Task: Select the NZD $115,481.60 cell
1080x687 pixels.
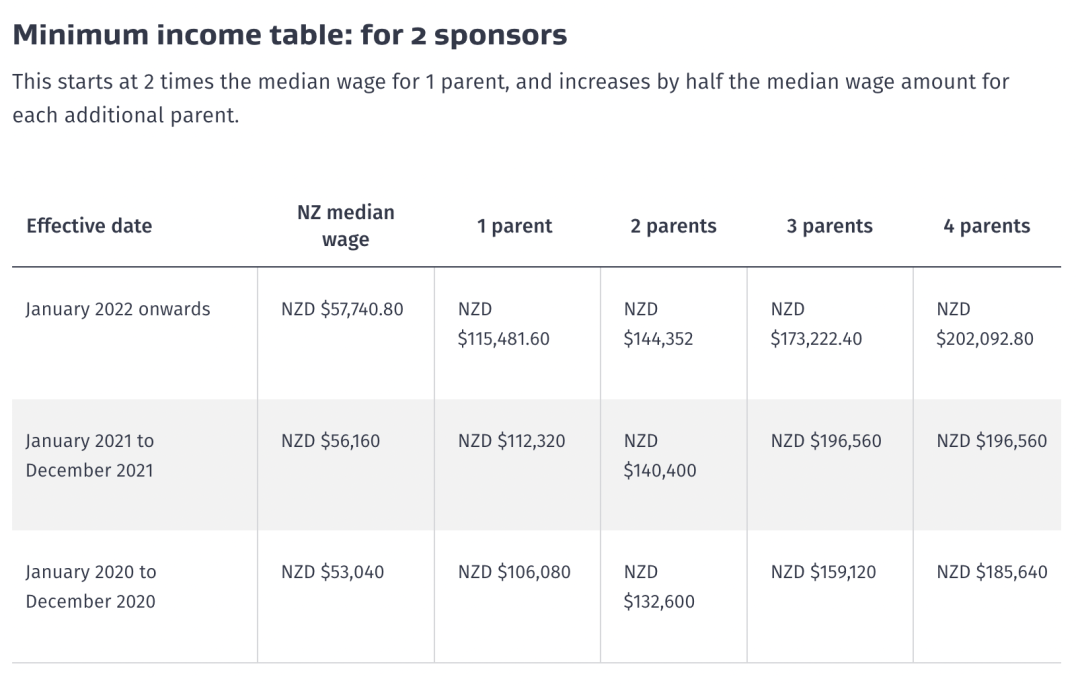Action: pyautogui.click(x=503, y=324)
